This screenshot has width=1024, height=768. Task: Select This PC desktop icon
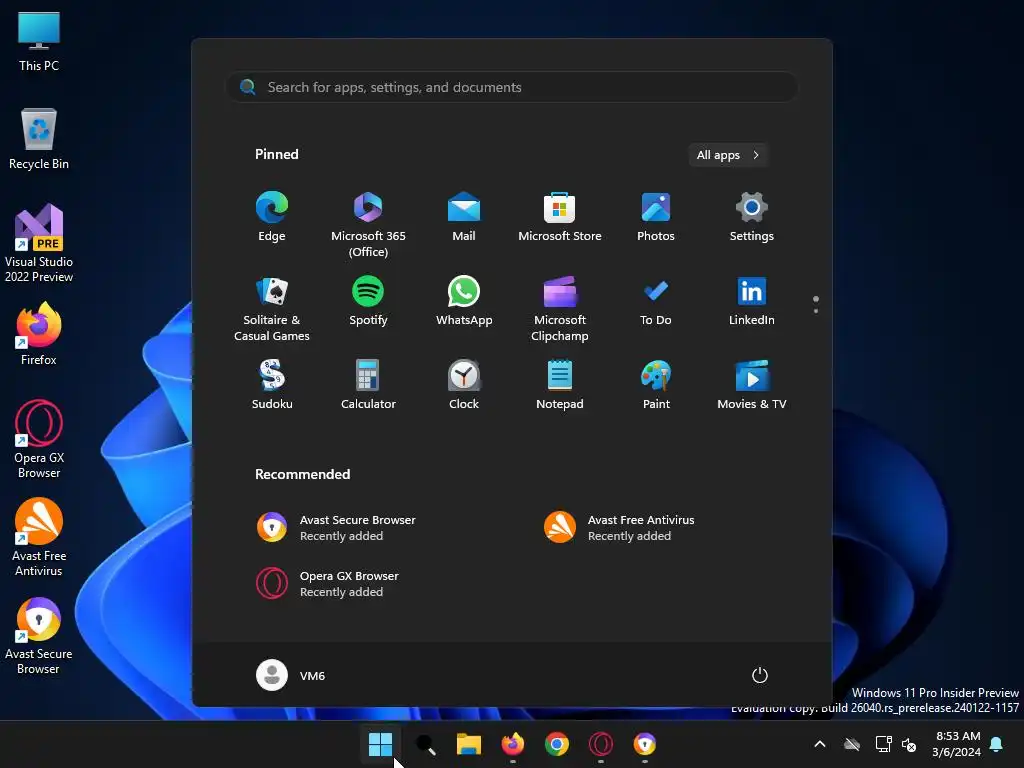(x=39, y=42)
